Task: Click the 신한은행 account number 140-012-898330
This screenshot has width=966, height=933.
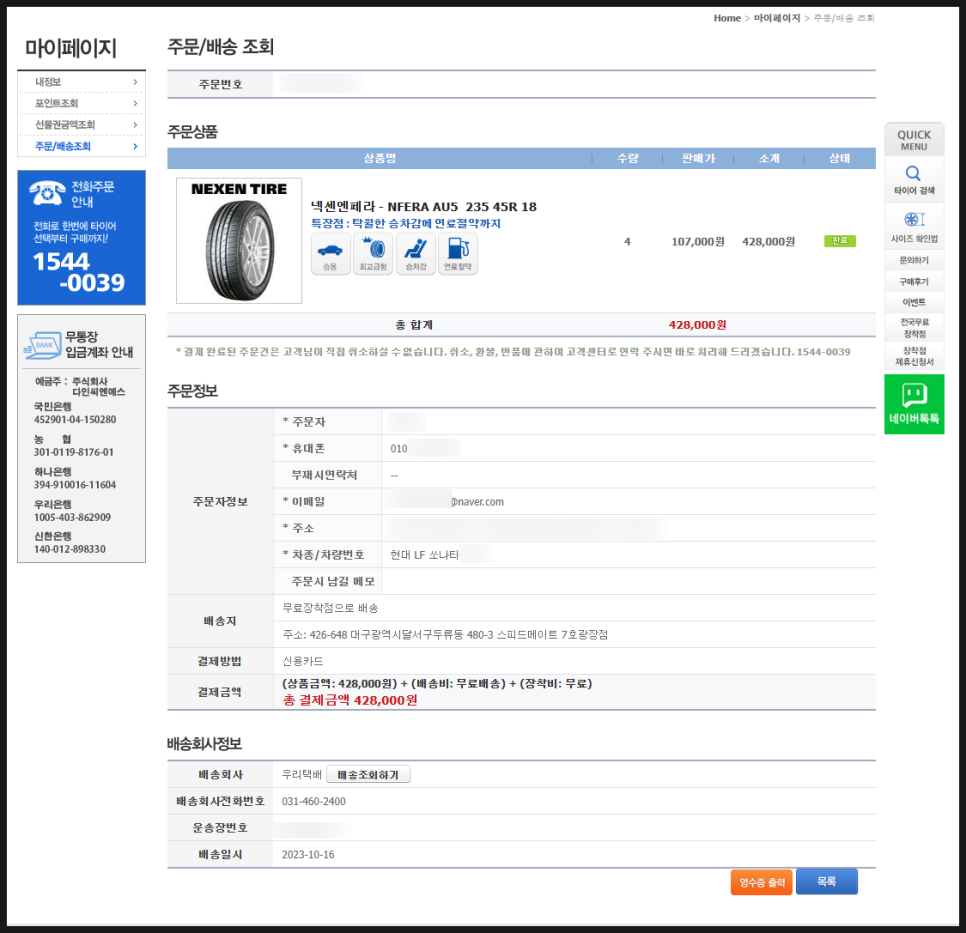Action: [x=70, y=549]
